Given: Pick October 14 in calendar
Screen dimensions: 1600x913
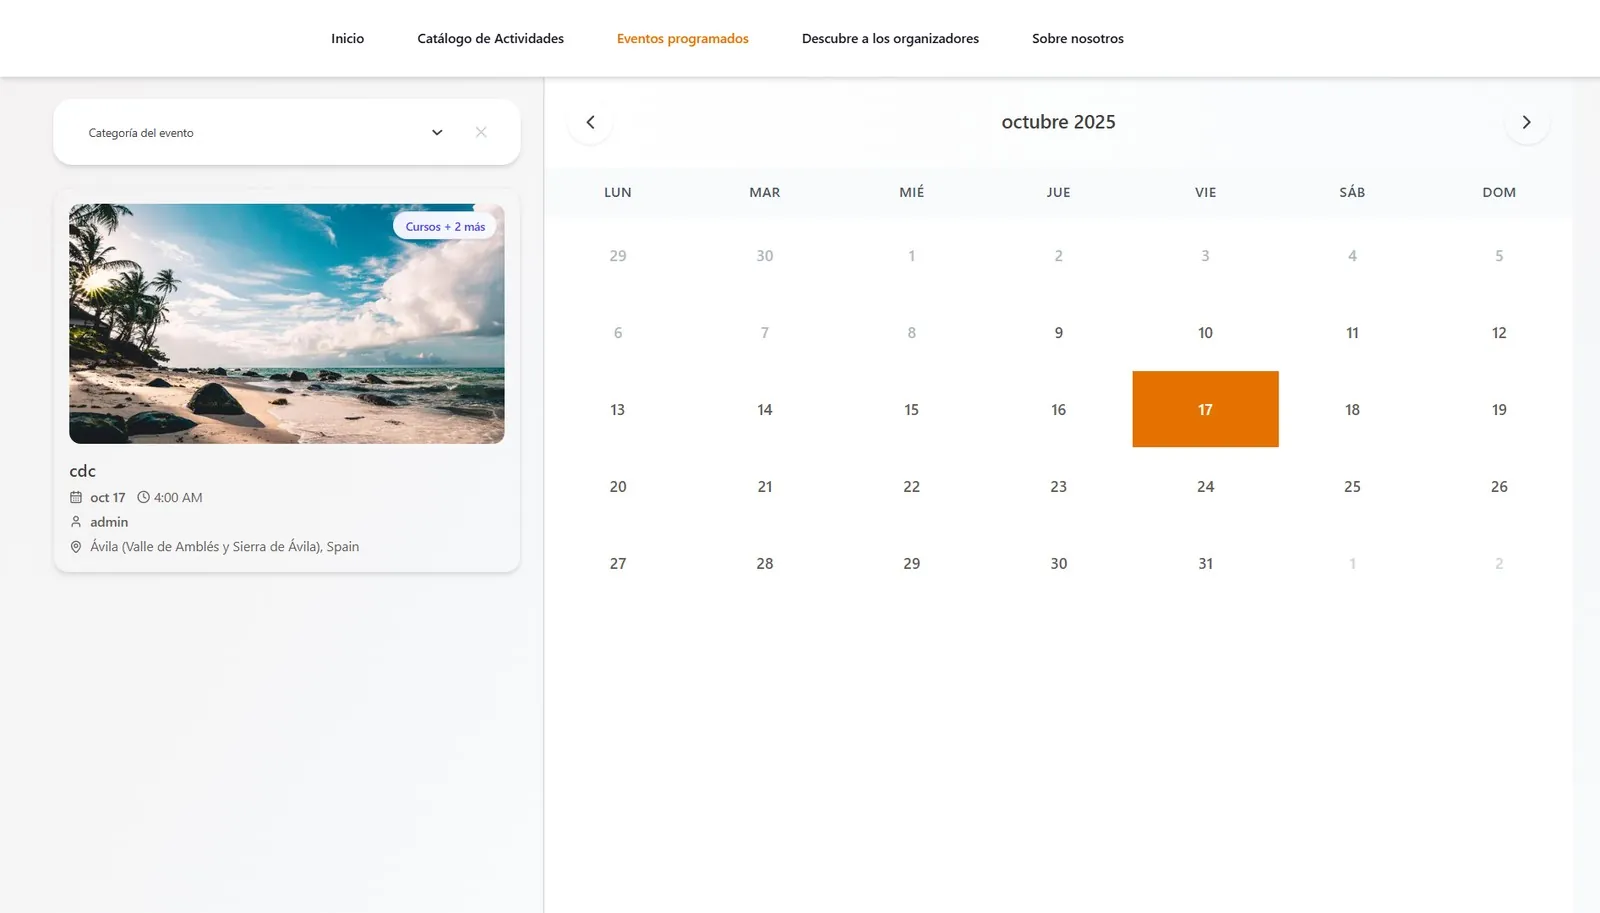Looking at the screenshot, I should tap(765, 410).
